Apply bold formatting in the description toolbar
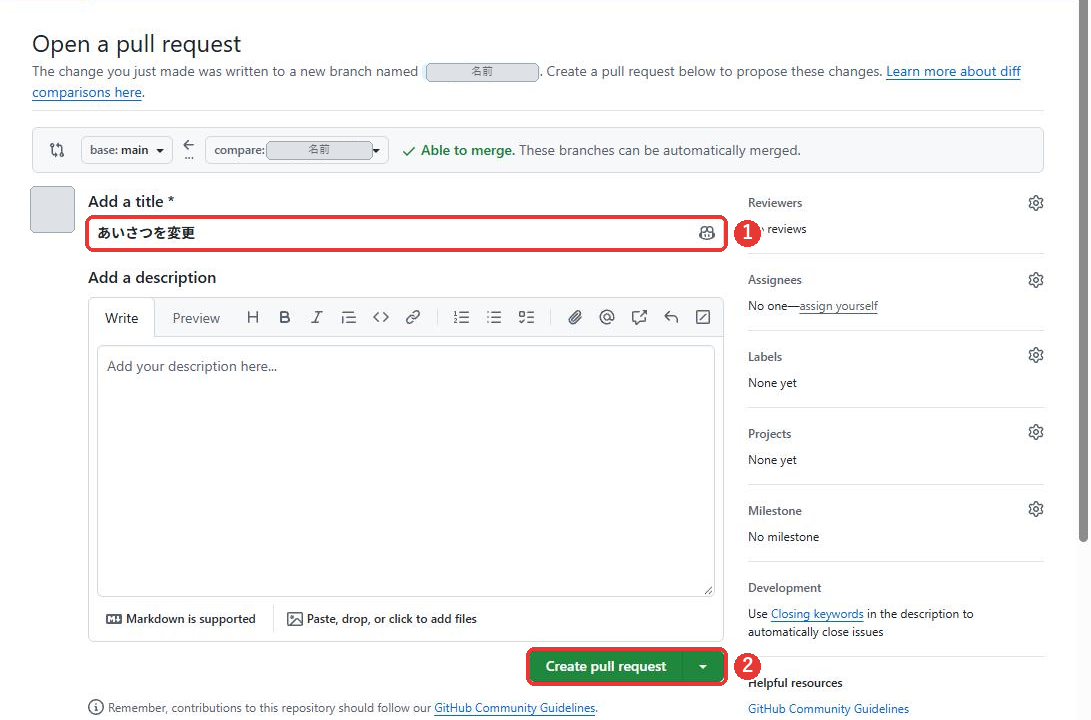This screenshot has height=720, width=1091. [x=285, y=317]
